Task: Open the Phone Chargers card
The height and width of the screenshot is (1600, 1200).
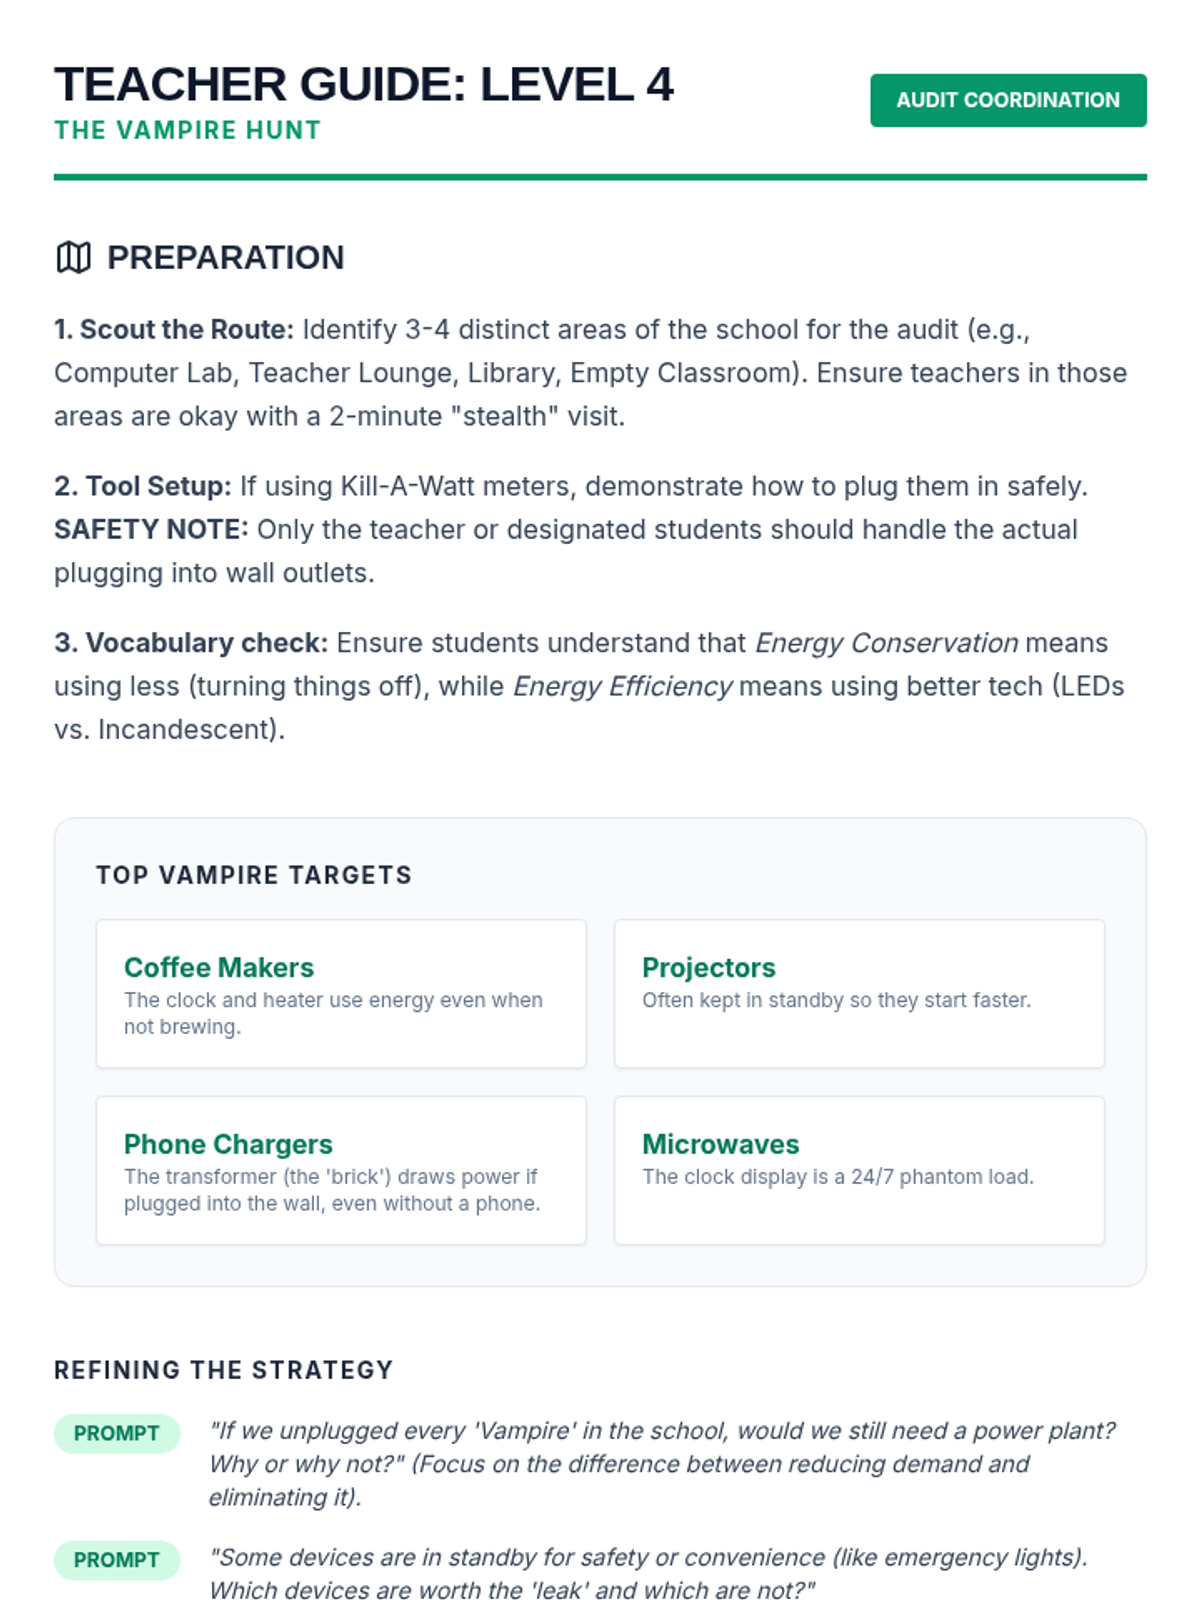Action: pos(340,1170)
